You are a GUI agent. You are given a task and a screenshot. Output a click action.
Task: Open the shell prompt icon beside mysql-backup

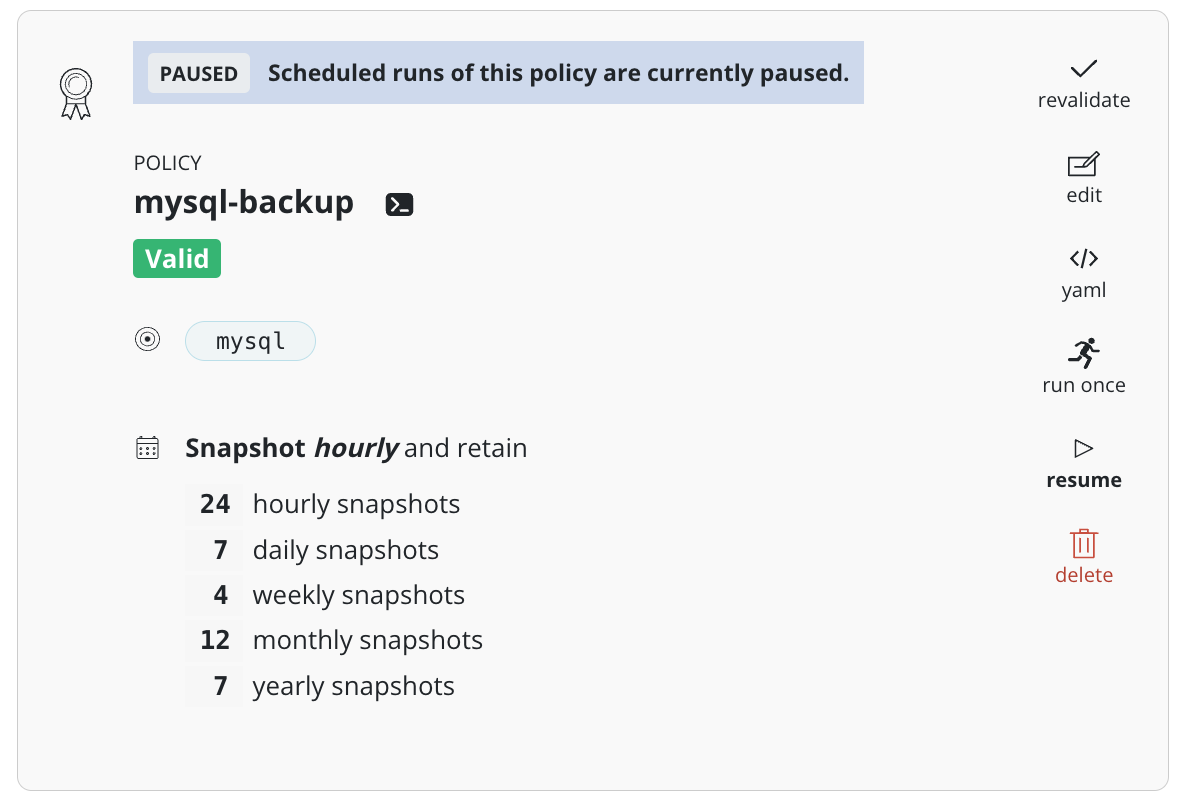click(x=399, y=203)
